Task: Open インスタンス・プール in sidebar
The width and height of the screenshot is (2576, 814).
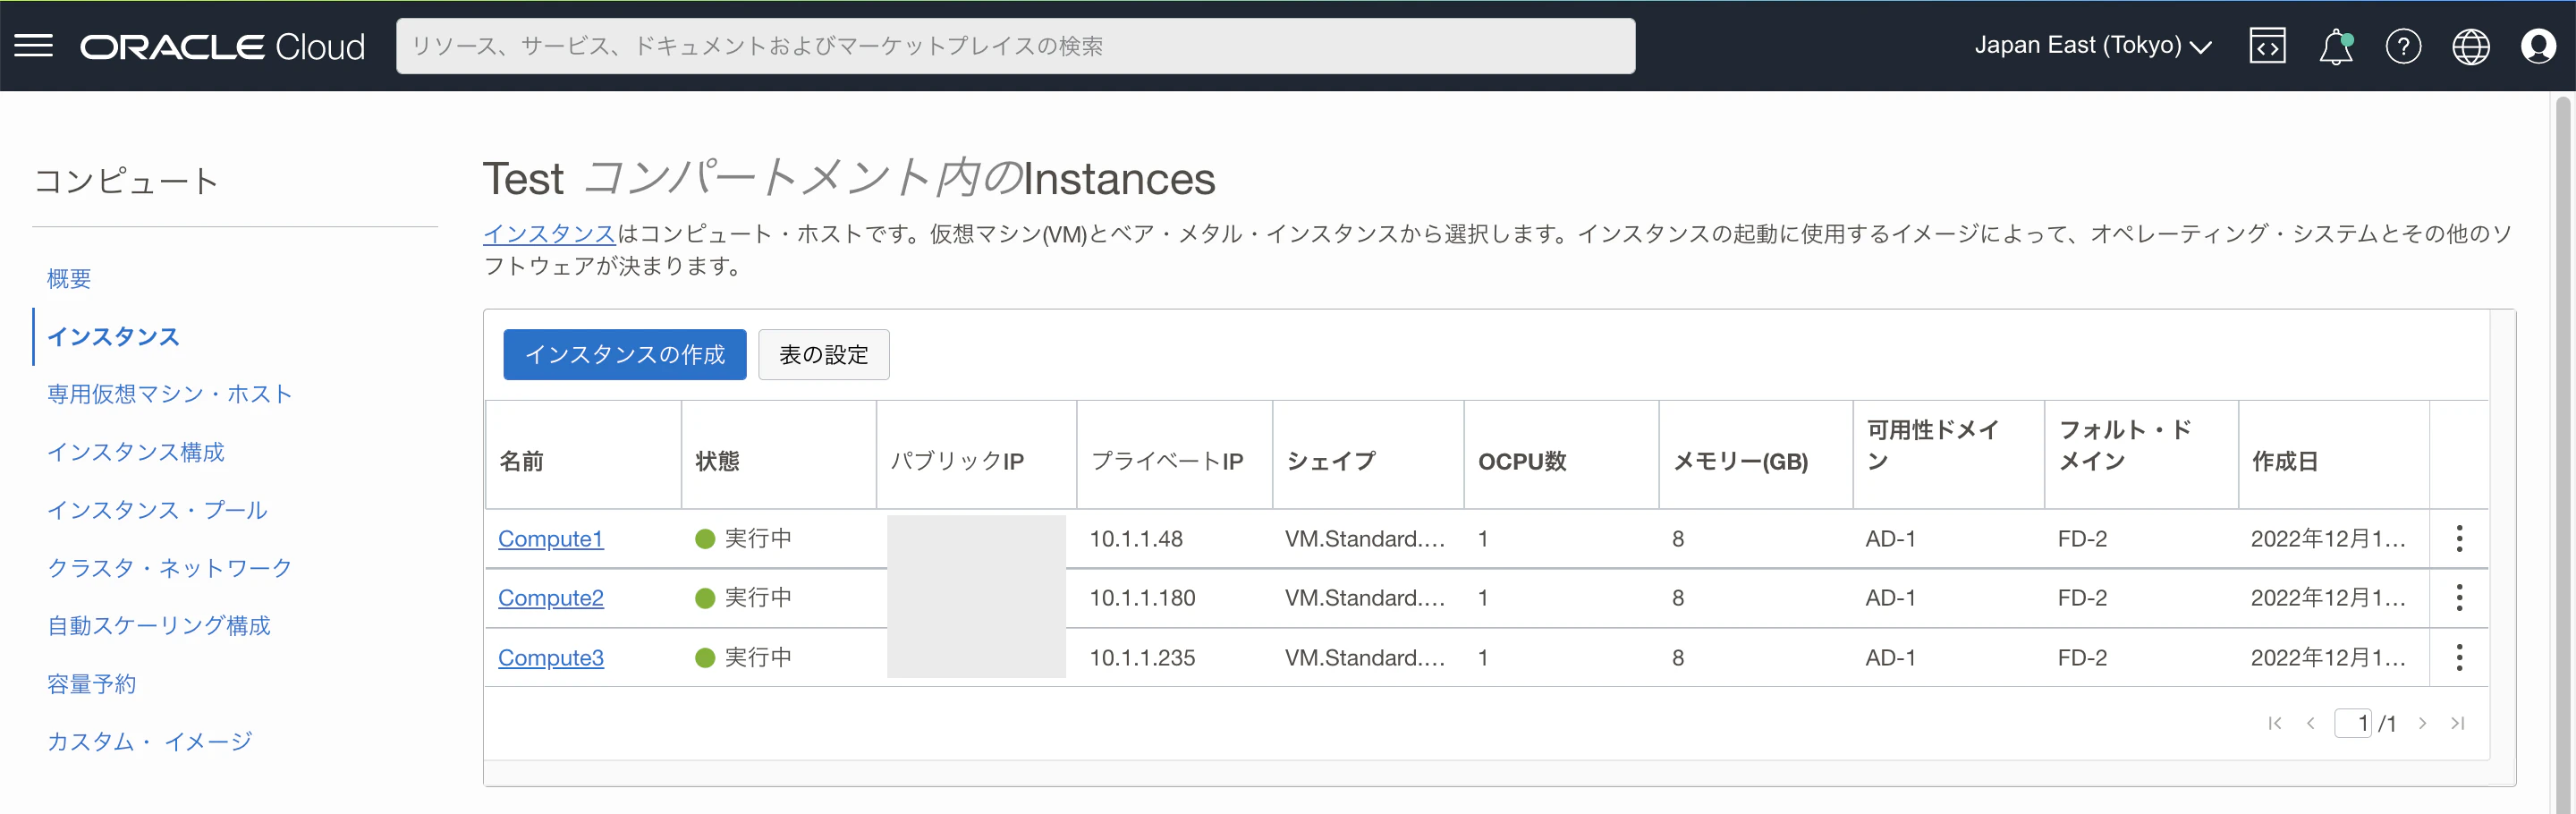Action: pos(157,510)
